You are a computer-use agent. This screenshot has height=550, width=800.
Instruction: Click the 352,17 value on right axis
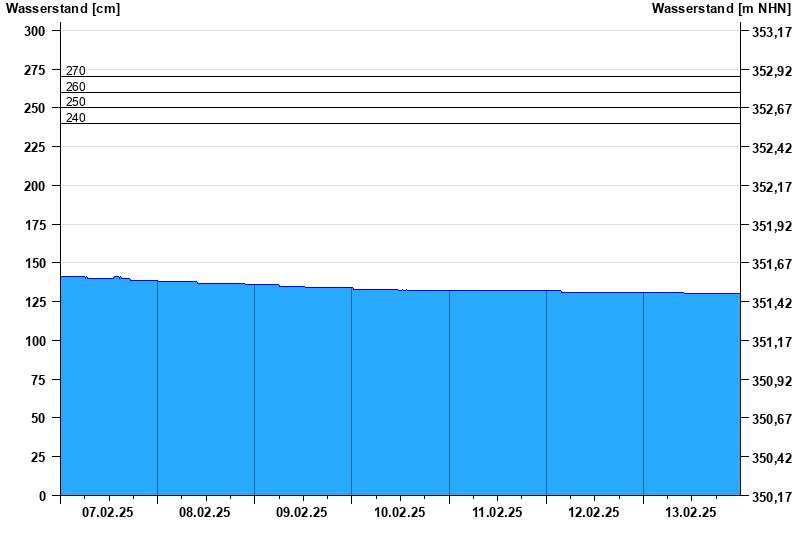(x=772, y=187)
